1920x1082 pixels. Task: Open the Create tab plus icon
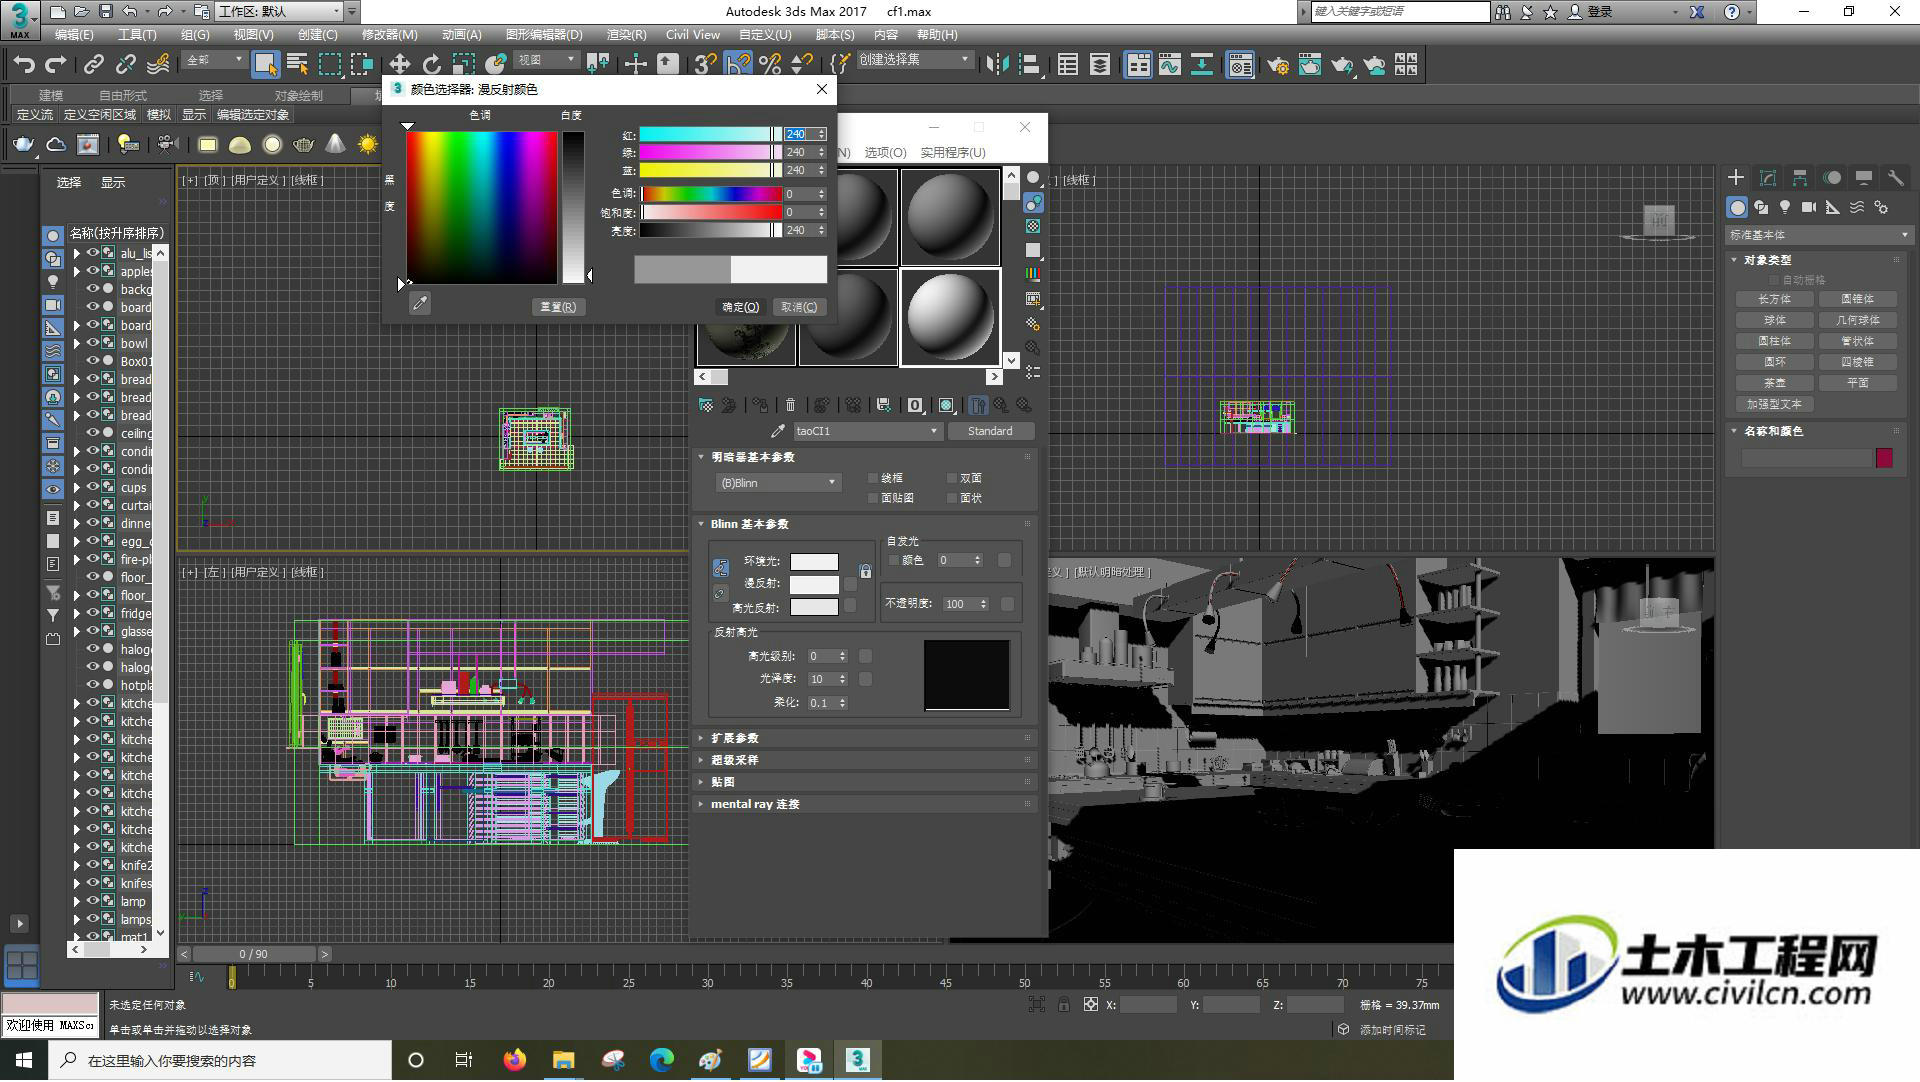click(1736, 178)
